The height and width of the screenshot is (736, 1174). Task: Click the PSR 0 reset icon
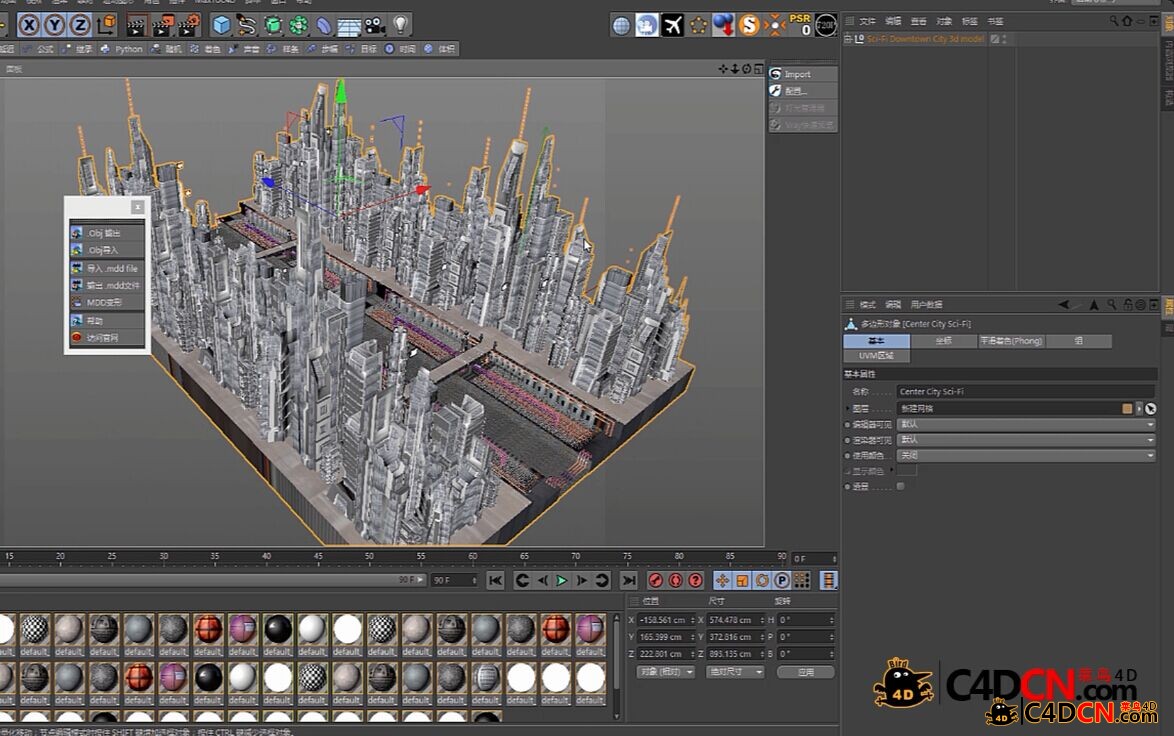click(800, 25)
